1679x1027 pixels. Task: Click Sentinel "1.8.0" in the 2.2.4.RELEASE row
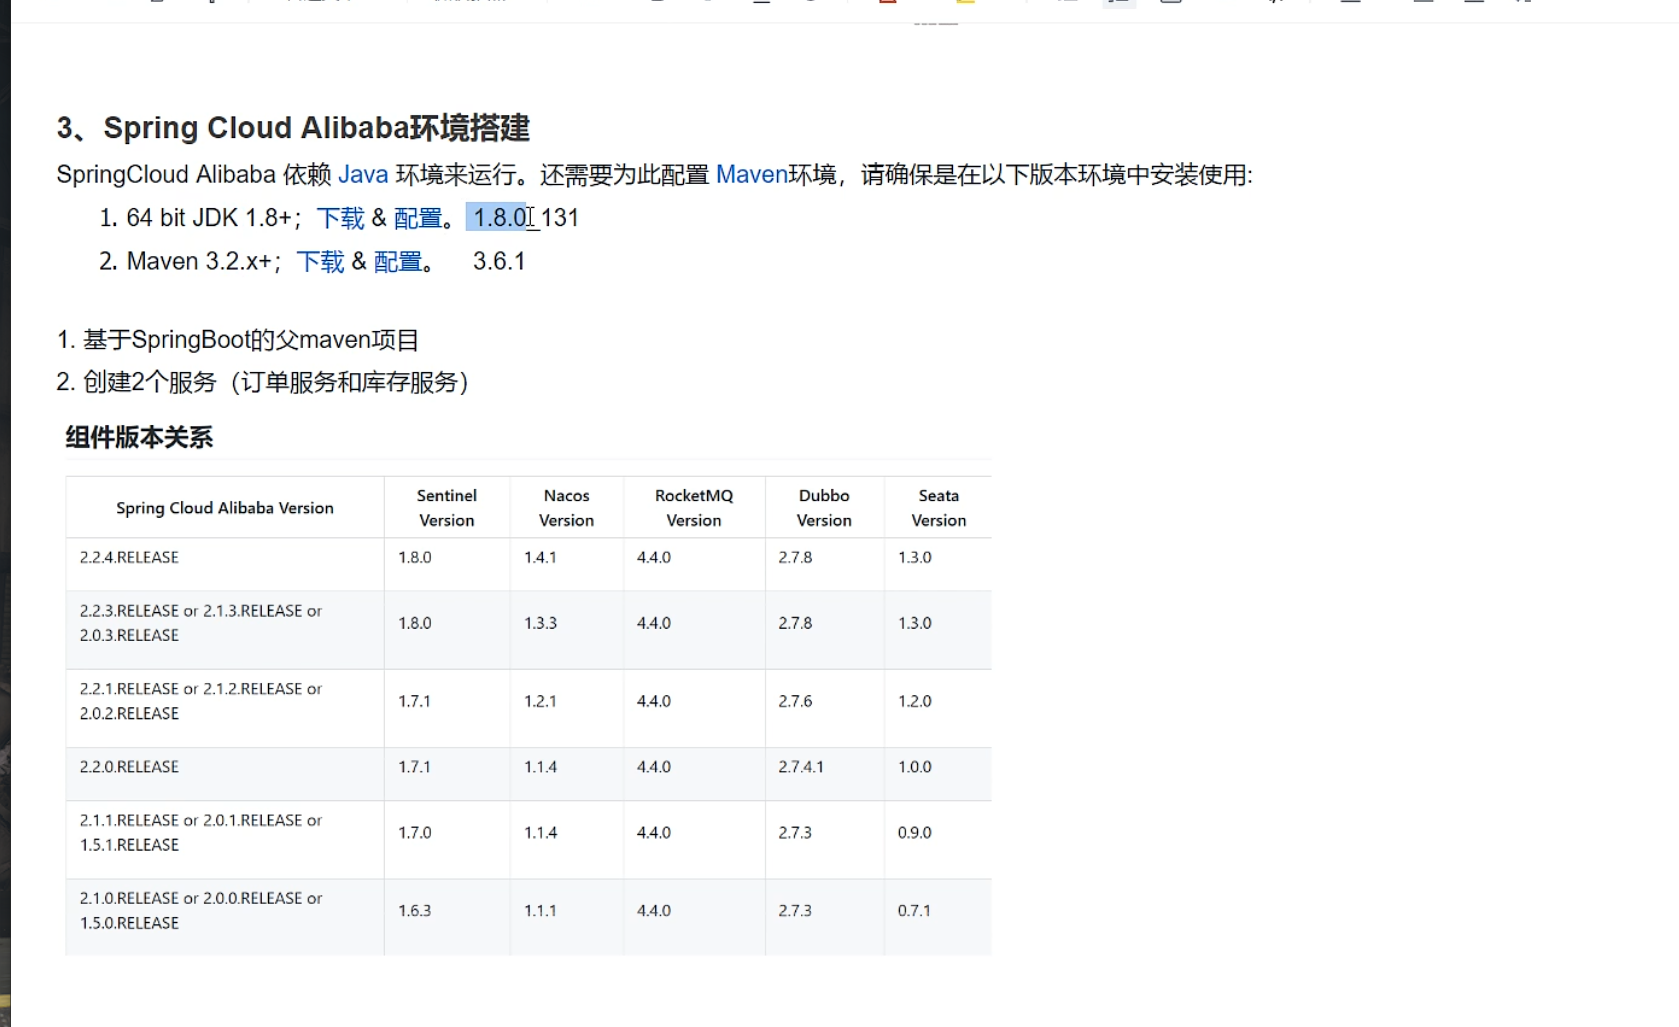coord(415,557)
